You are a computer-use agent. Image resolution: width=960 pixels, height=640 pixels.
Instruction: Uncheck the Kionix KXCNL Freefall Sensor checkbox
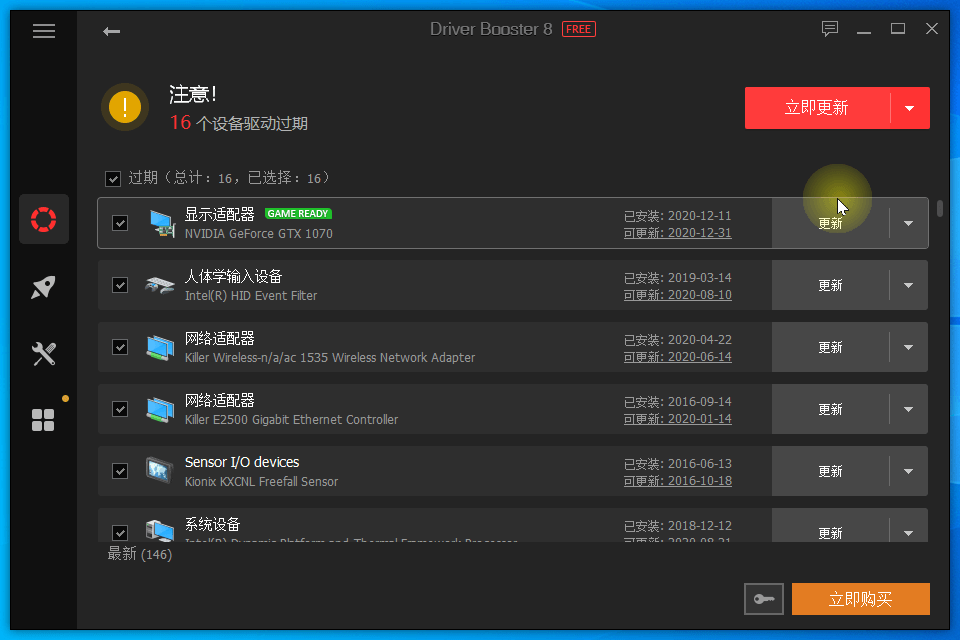coord(120,471)
